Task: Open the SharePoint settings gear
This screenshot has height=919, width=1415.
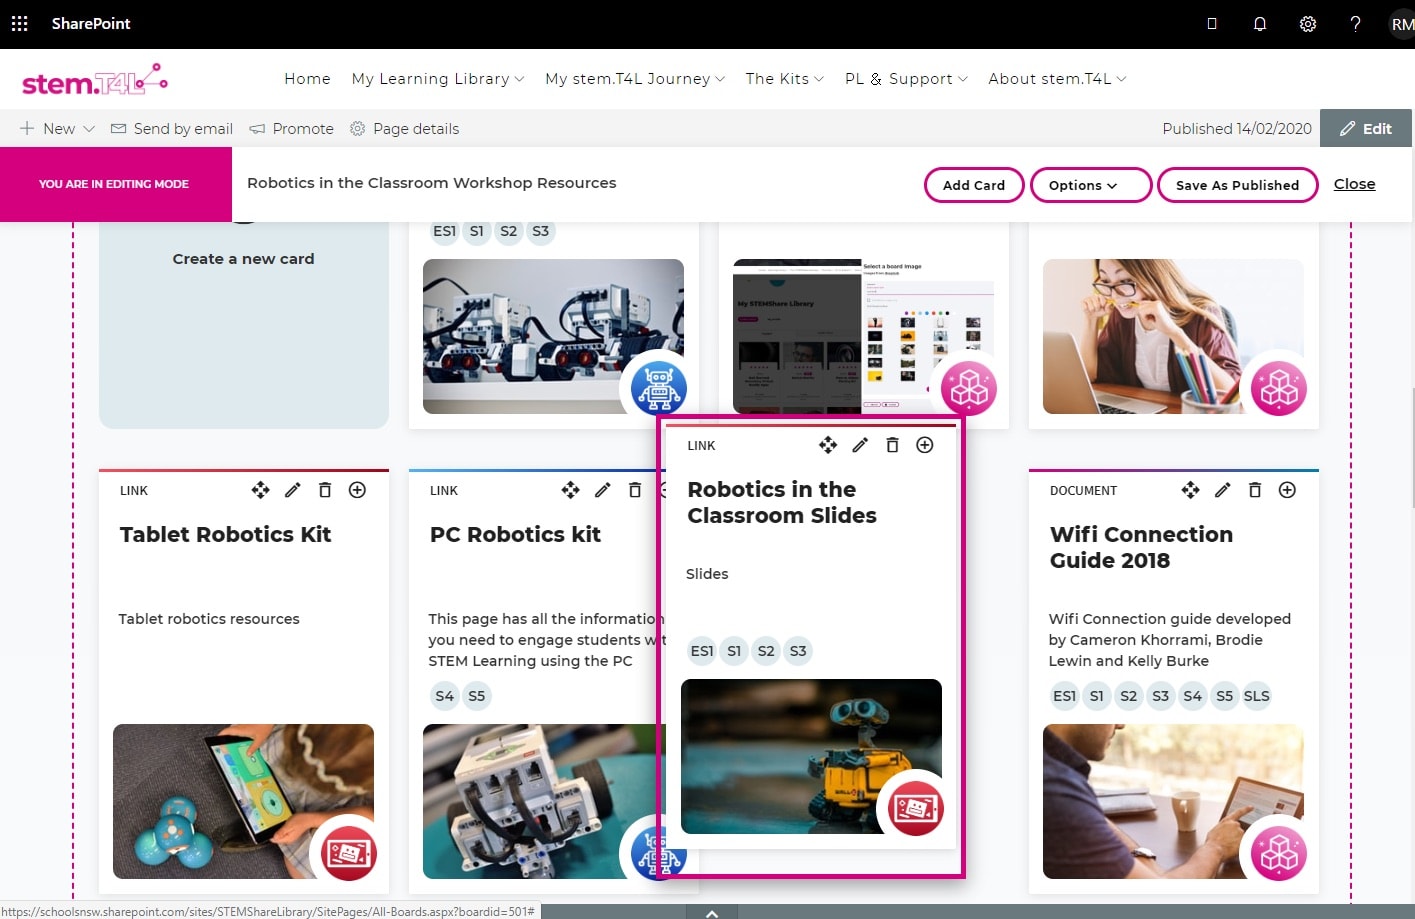Action: 1307,23
